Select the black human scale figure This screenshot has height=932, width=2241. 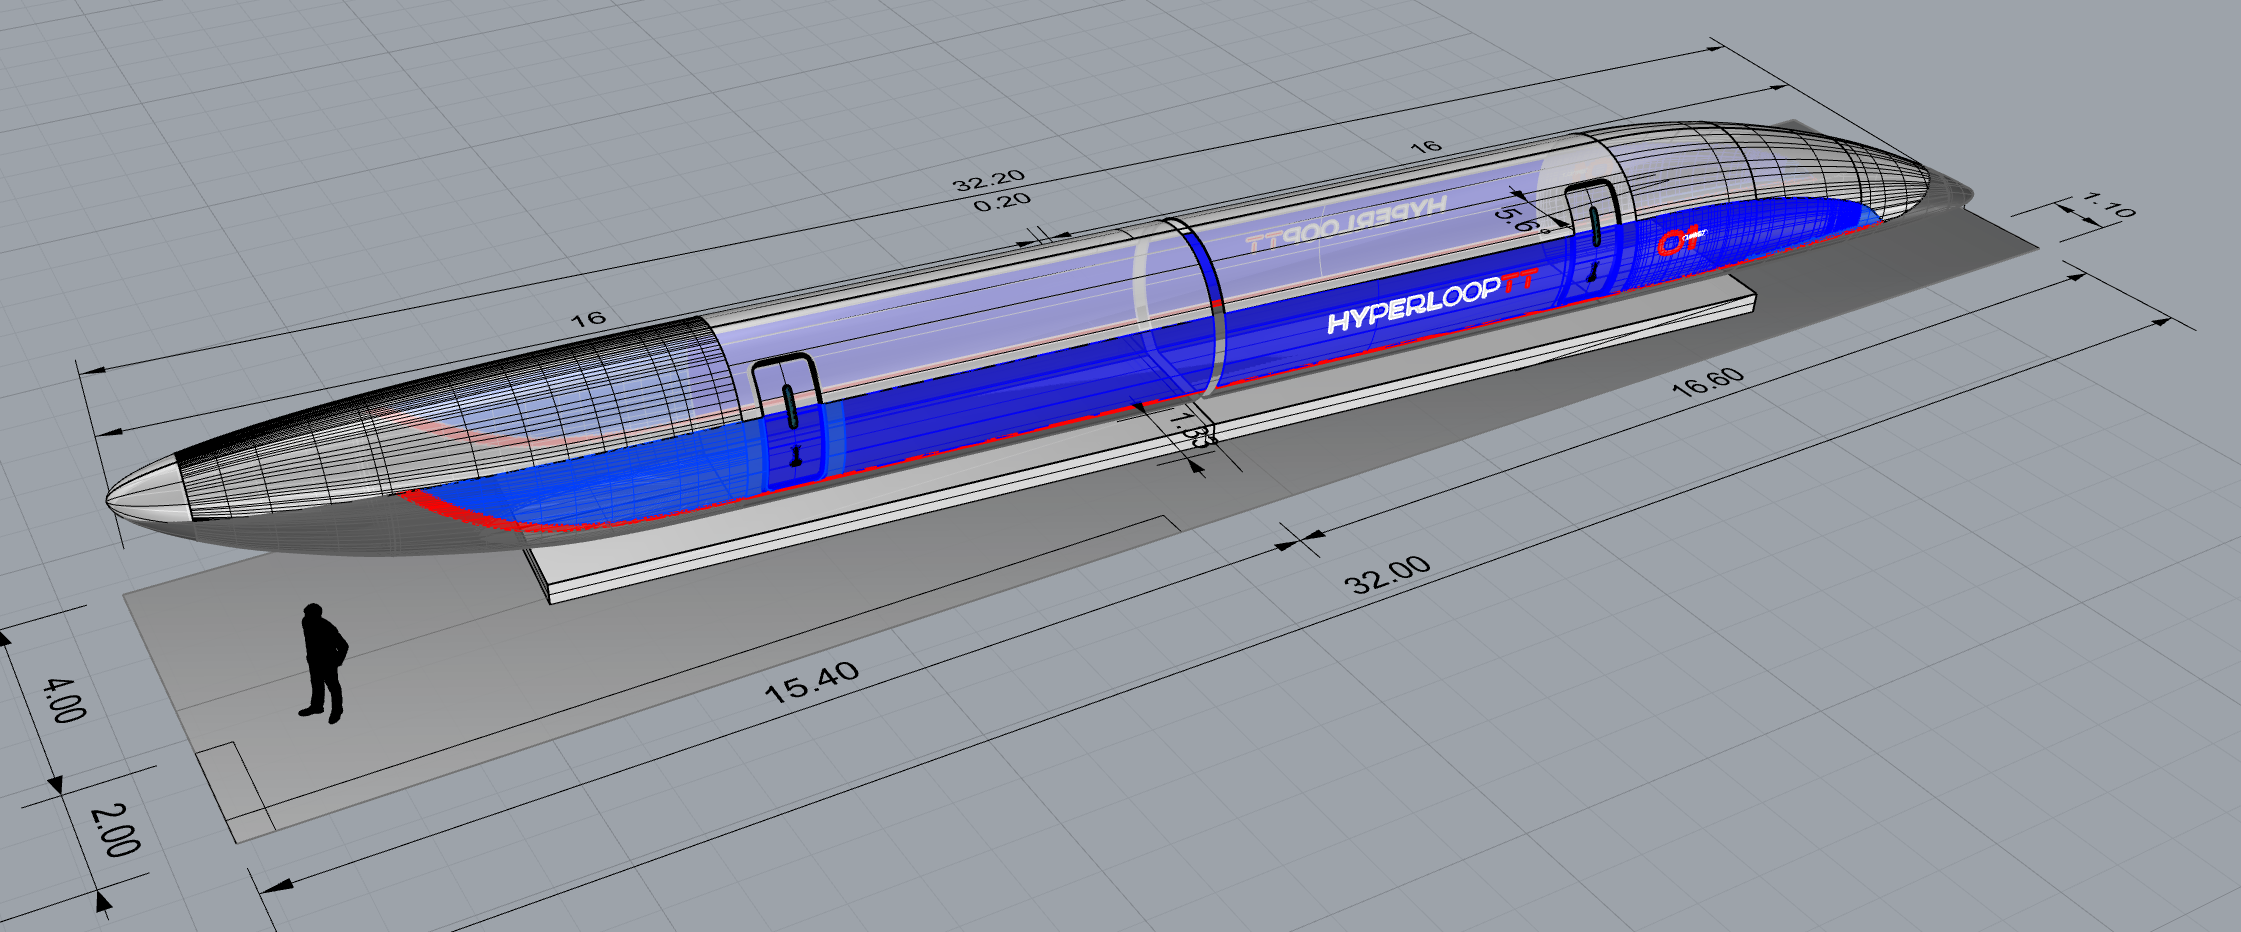click(x=324, y=663)
